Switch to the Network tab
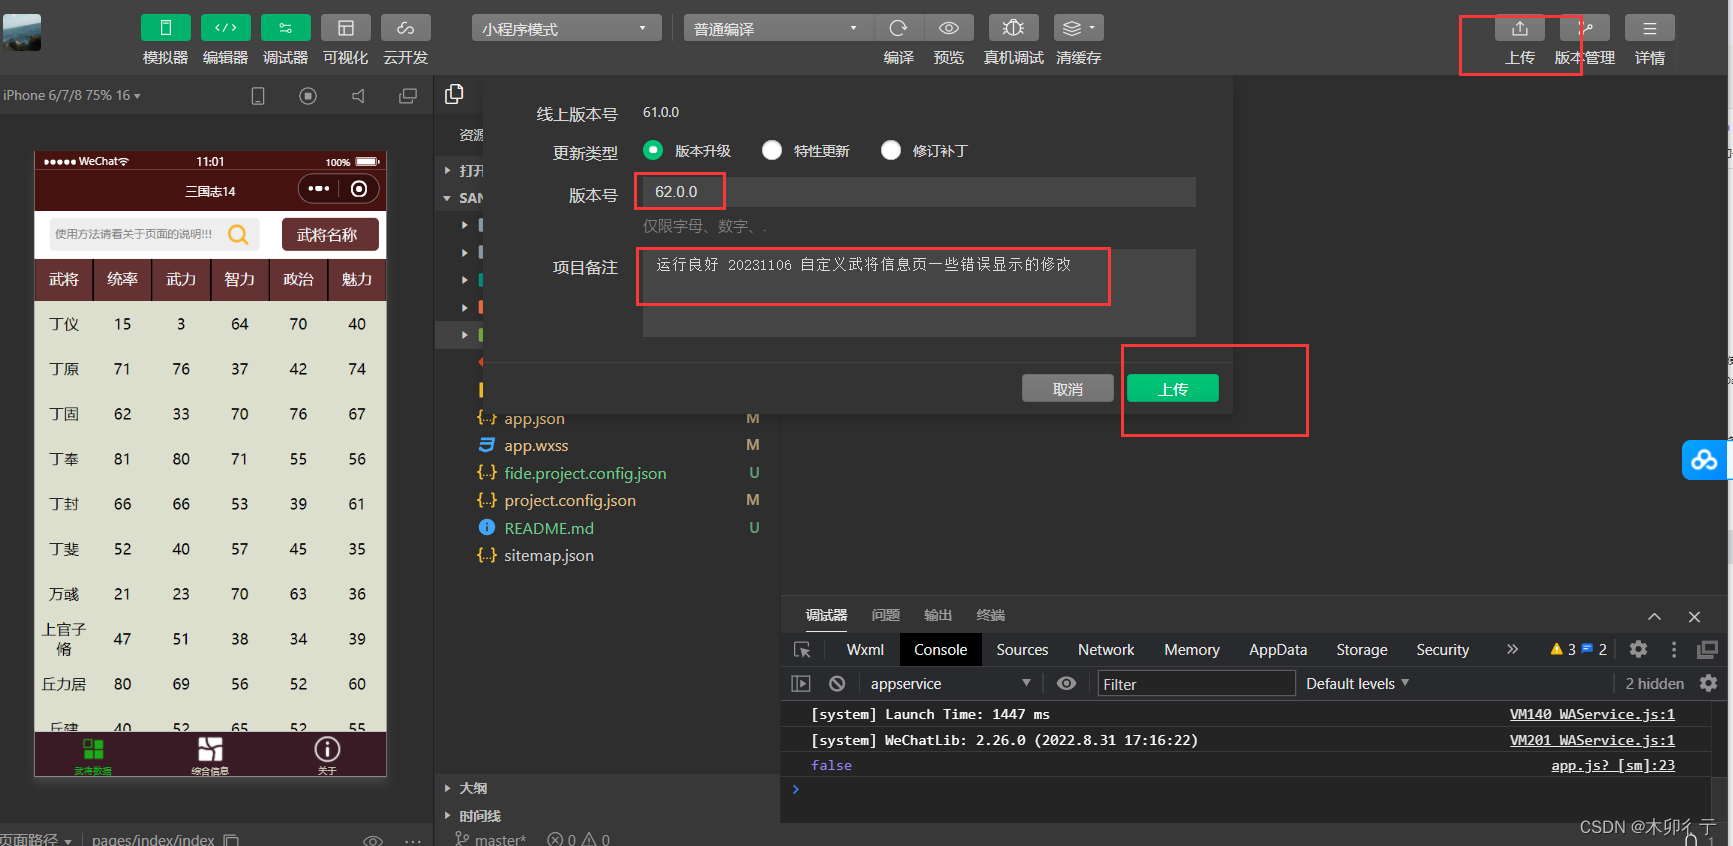 (x=1106, y=650)
